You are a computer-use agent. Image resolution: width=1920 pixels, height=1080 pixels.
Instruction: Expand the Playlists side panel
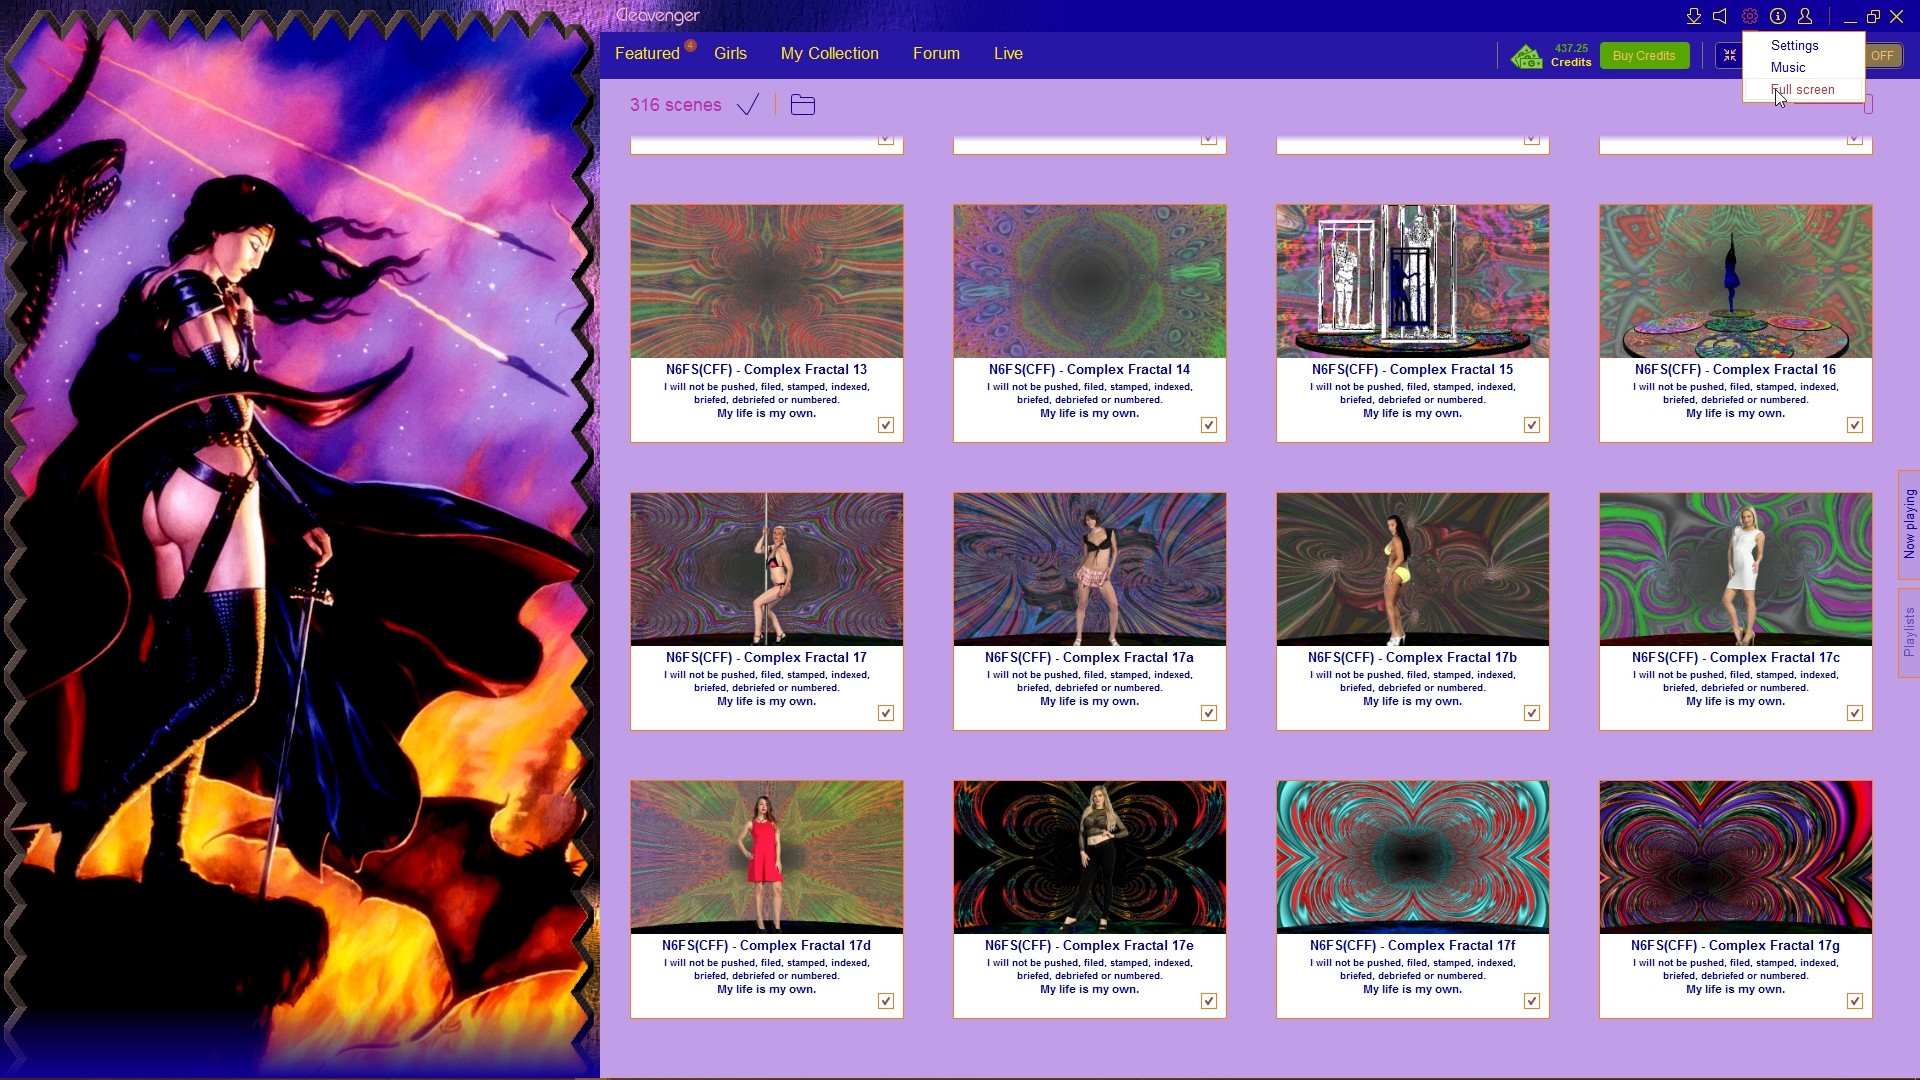click(1909, 633)
